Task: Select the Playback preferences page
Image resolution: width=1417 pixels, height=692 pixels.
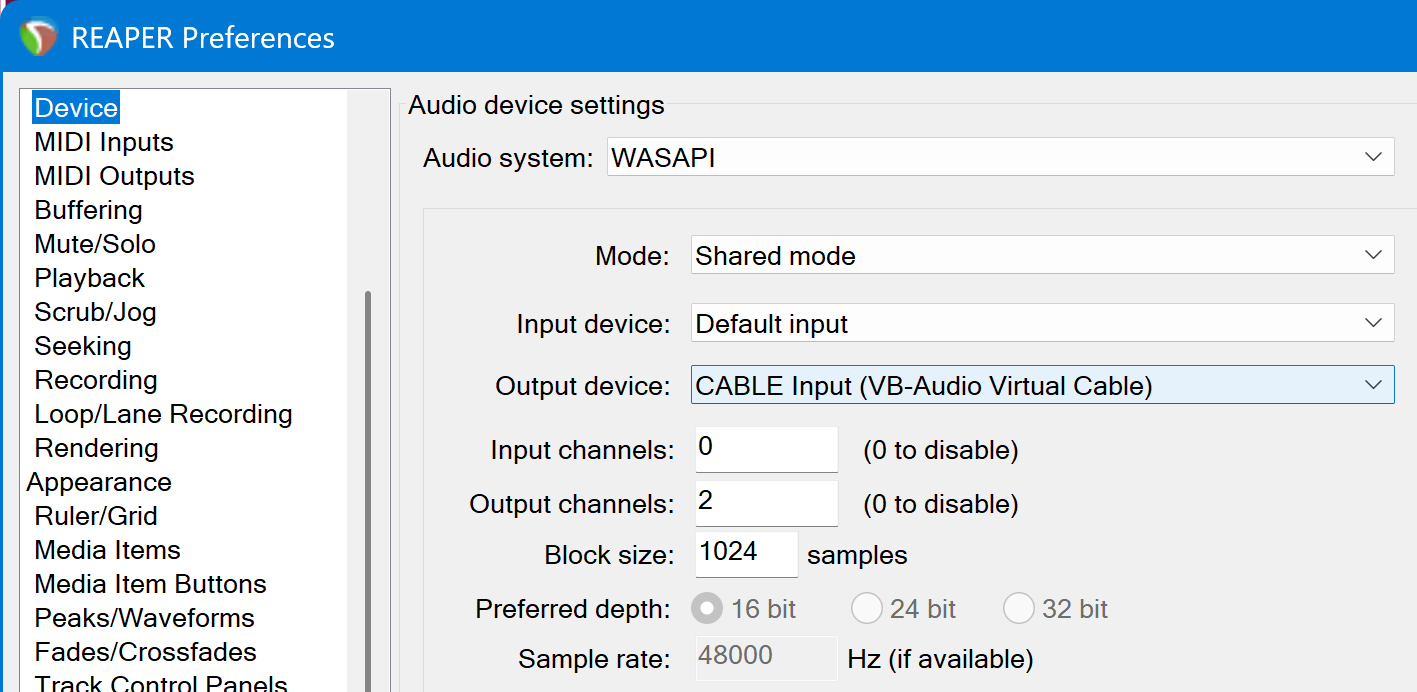Action: (90, 278)
